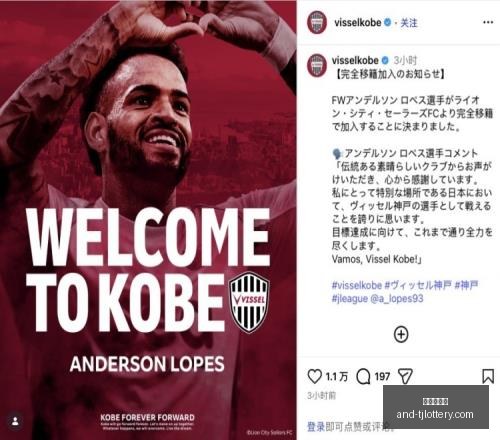Open the Welcome to Kobe post image

pyautogui.click(x=148, y=220)
